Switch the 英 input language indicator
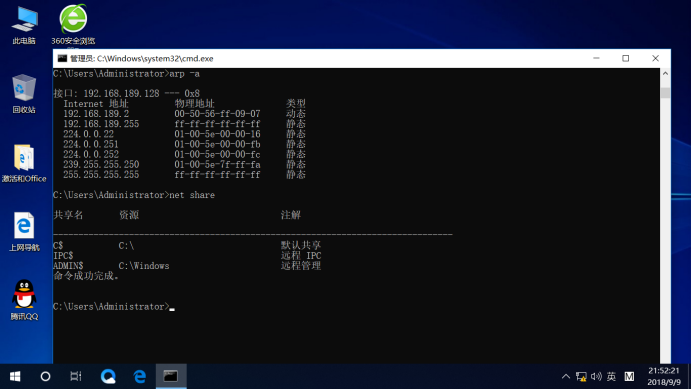This screenshot has width=692, height=389. click(x=611, y=377)
